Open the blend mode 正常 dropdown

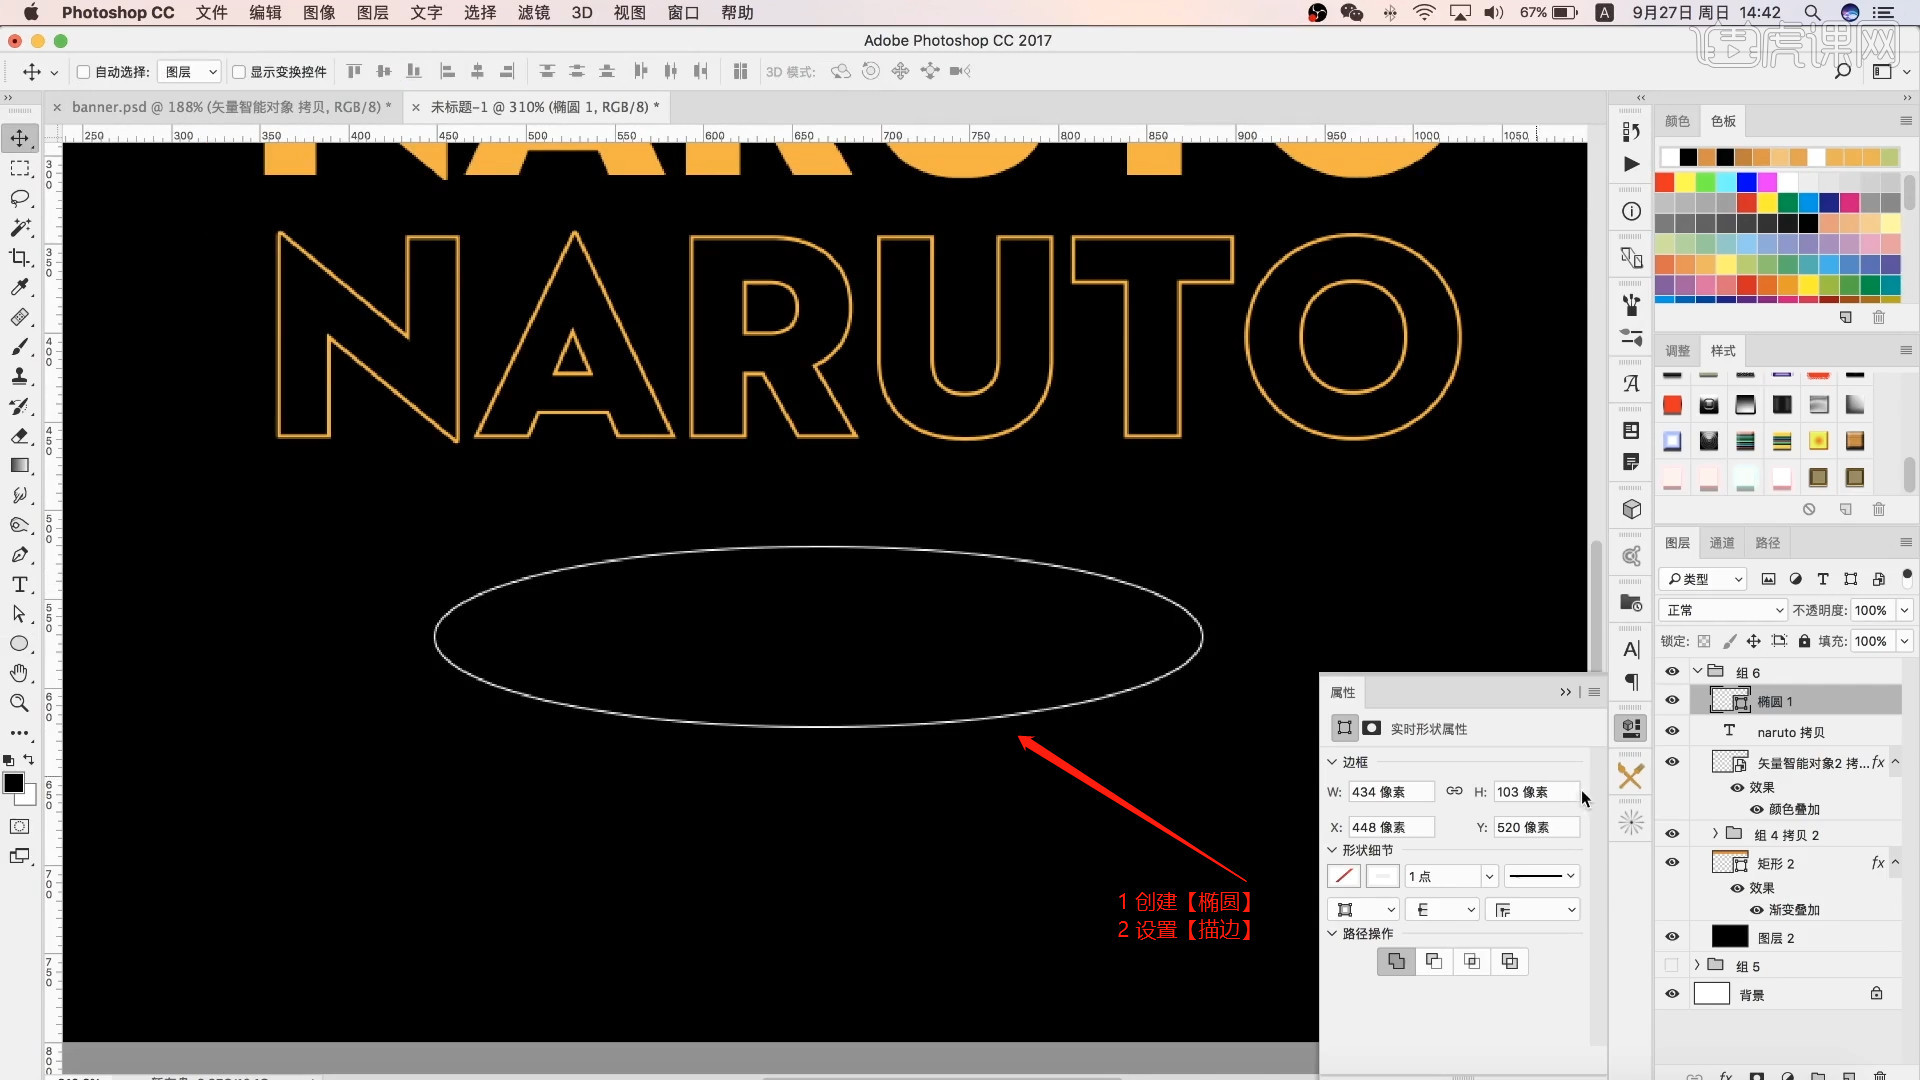1723,610
